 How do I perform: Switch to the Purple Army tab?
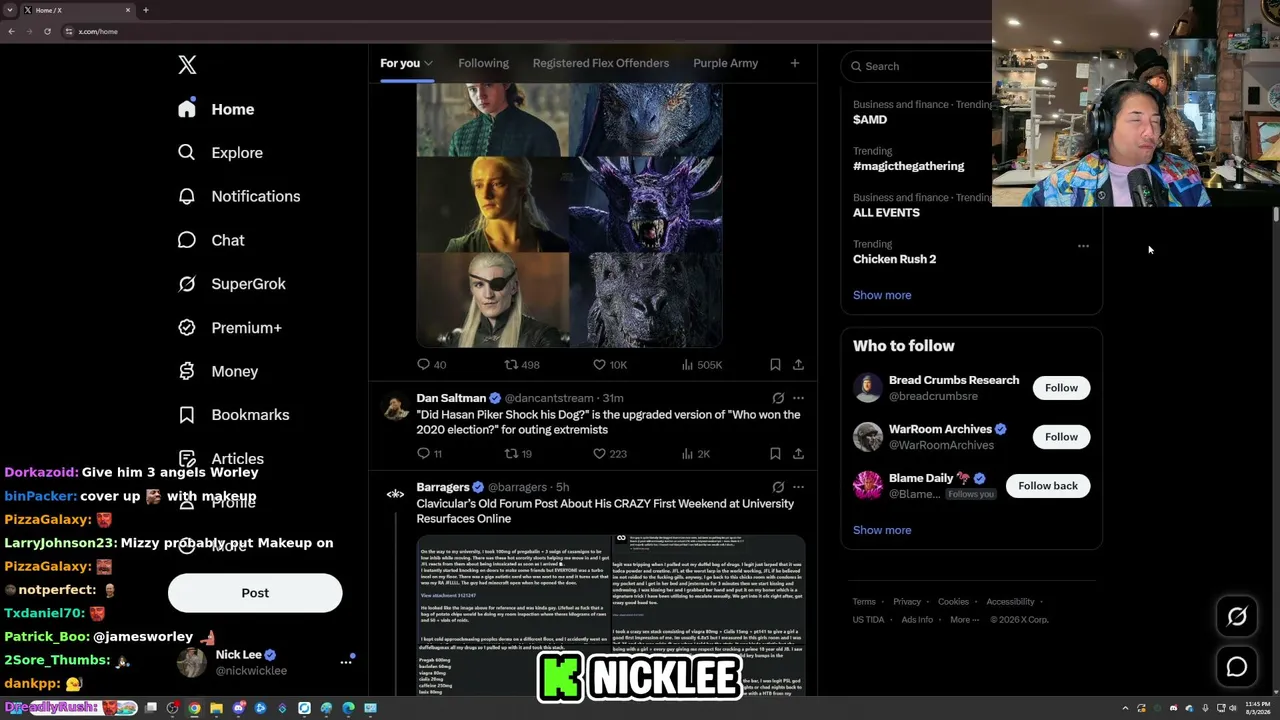(725, 63)
